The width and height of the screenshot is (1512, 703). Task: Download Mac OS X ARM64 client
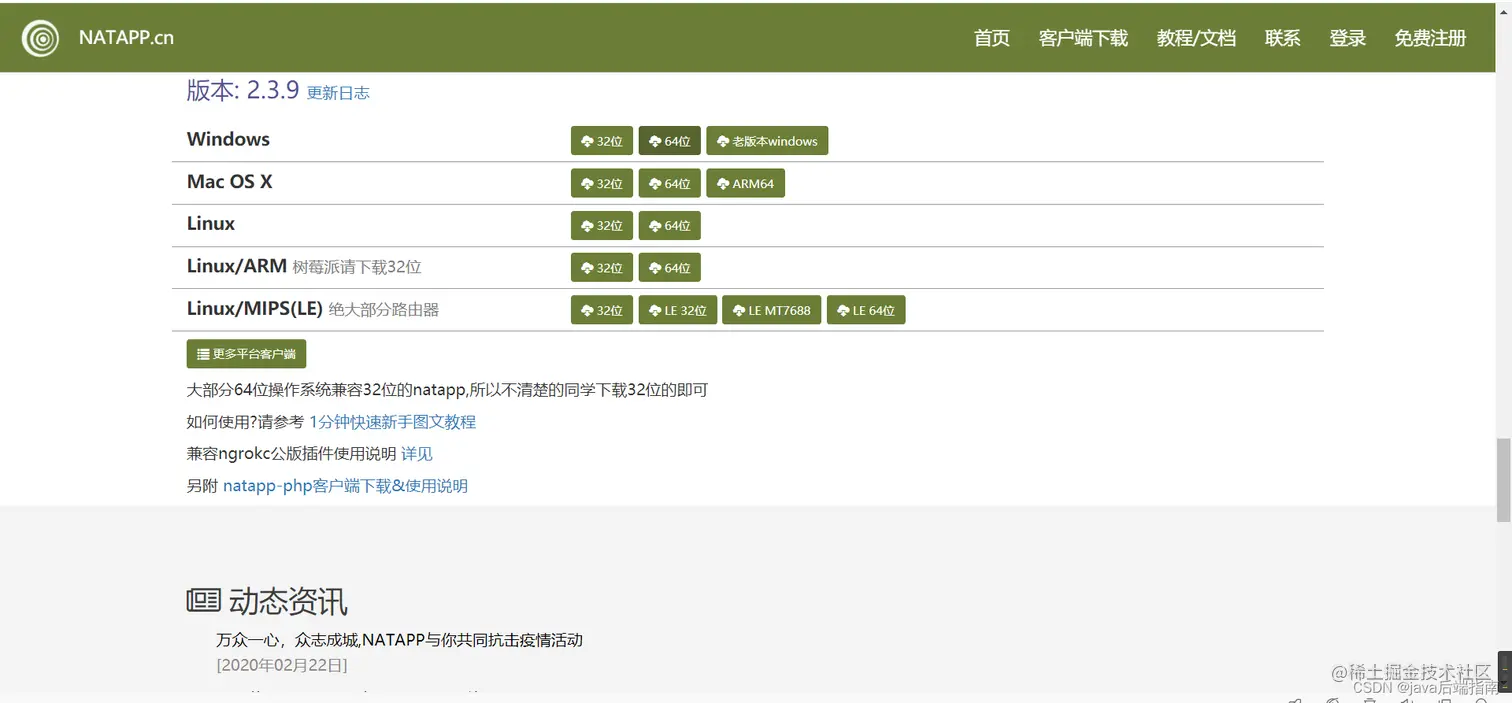(746, 183)
